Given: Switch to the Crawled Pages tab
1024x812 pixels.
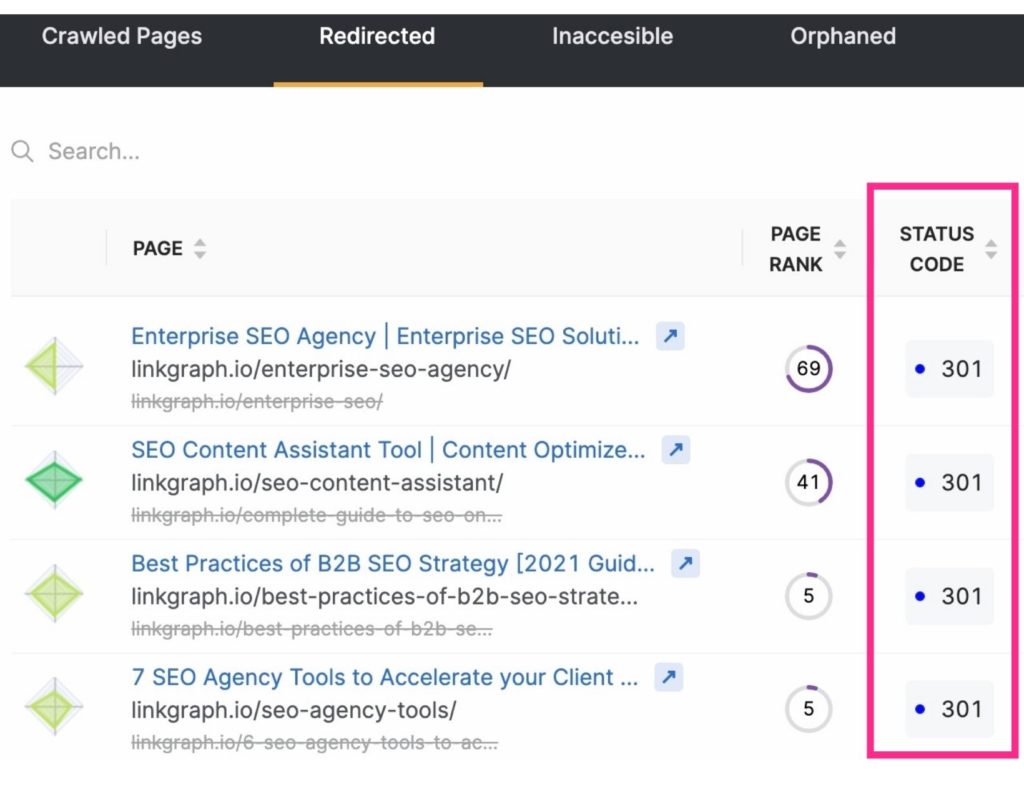Looking at the screenshot, I should 122,37.
